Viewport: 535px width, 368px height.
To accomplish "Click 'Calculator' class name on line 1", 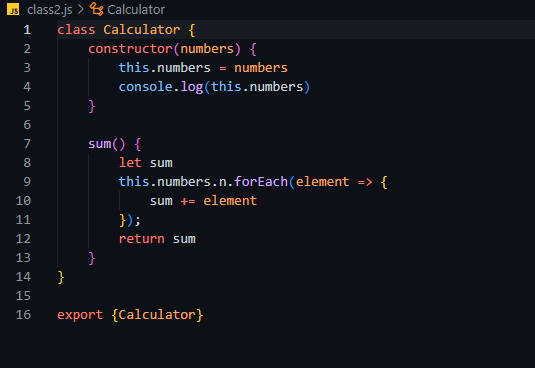I will [x=142, y=30].
